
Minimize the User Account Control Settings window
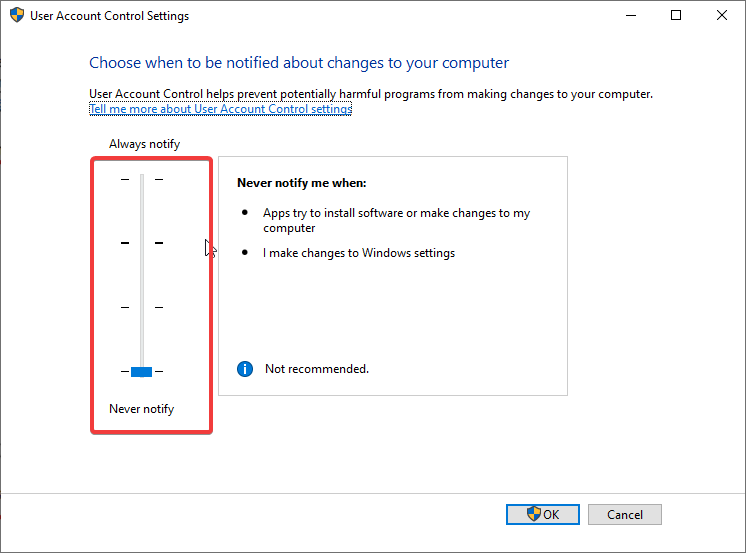[x=631, y=15]
